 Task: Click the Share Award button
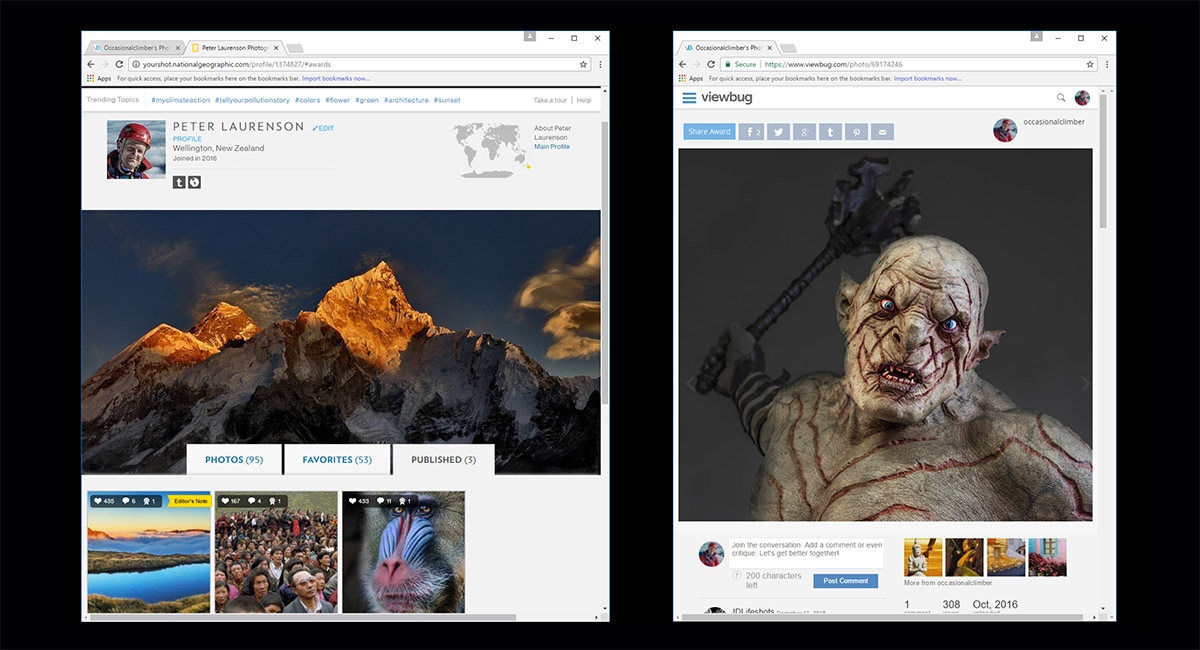(x=709, y=132)
